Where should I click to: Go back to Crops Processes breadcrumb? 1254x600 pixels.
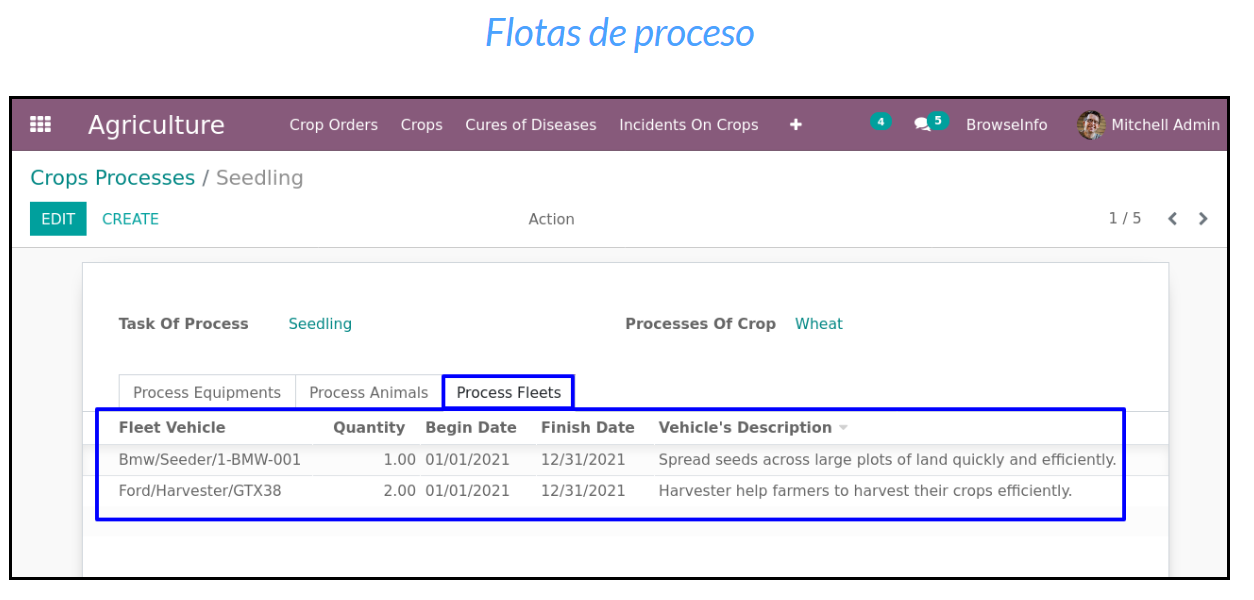click(112, 178)
